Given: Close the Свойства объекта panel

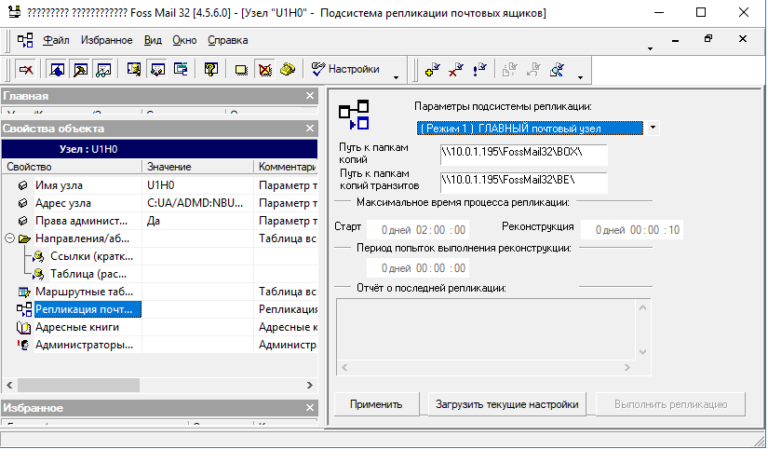Looking at the screenshot, I should coord(310,129).
